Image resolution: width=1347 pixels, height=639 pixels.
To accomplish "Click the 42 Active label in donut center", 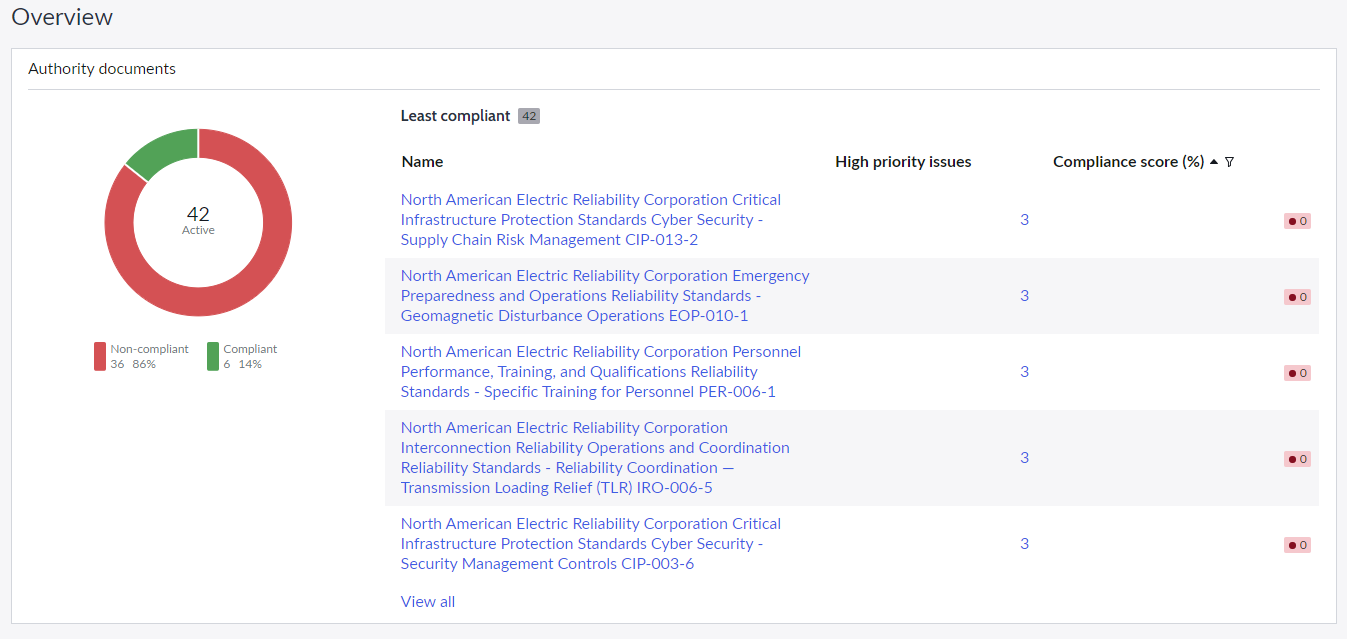I will tap(198, 220).
